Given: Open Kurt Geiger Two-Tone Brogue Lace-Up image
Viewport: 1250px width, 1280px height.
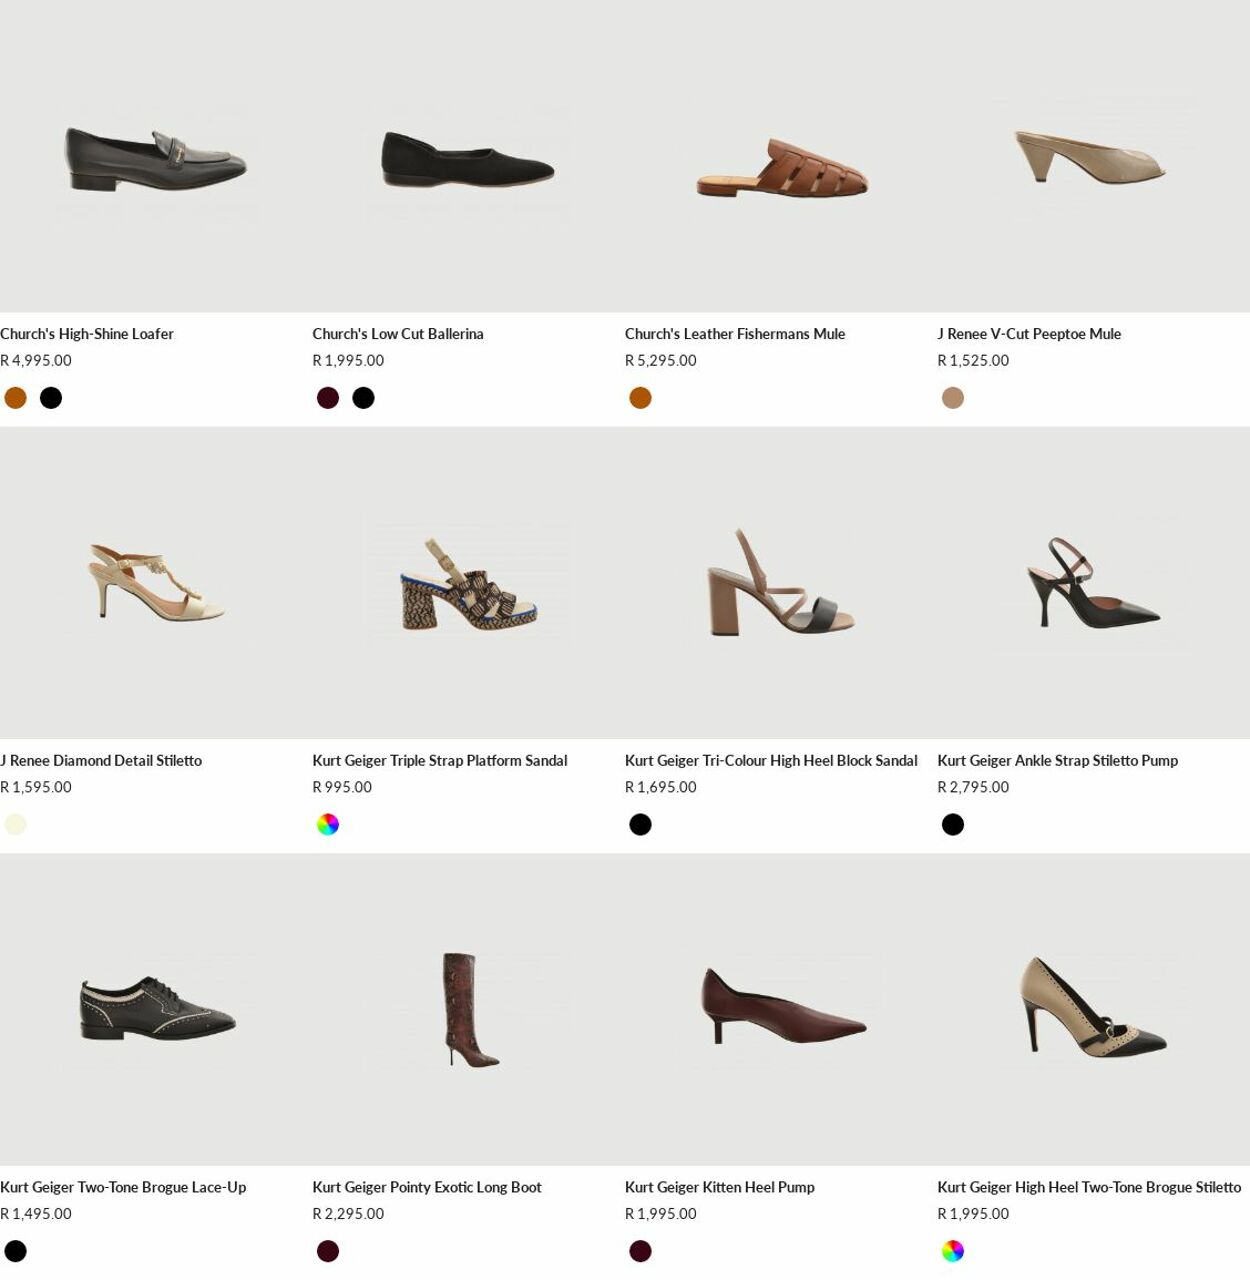Looking at the screenshot, I should click(156, 1010).
